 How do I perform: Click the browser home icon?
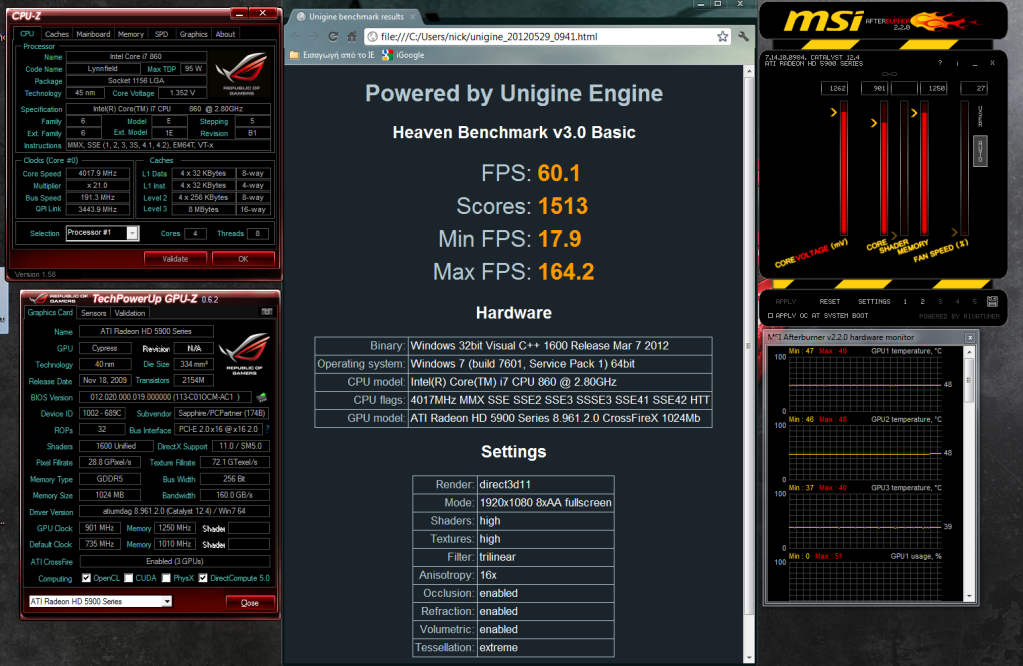point(352,37)
